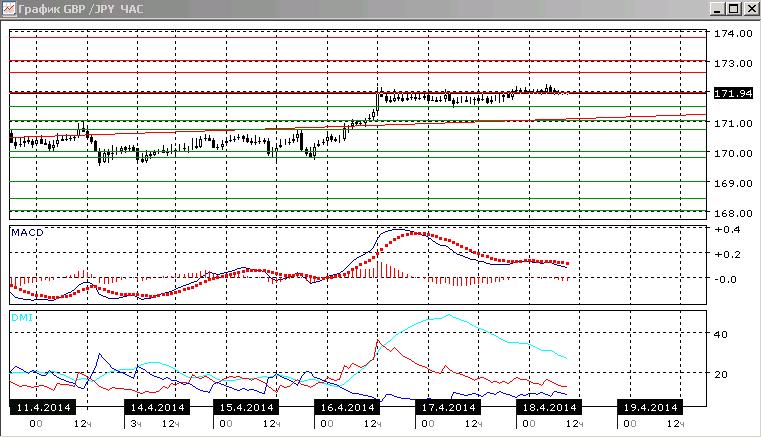Click the DMI scale value 40
This screenshot has width=761, height=437.
pos(720,335)
